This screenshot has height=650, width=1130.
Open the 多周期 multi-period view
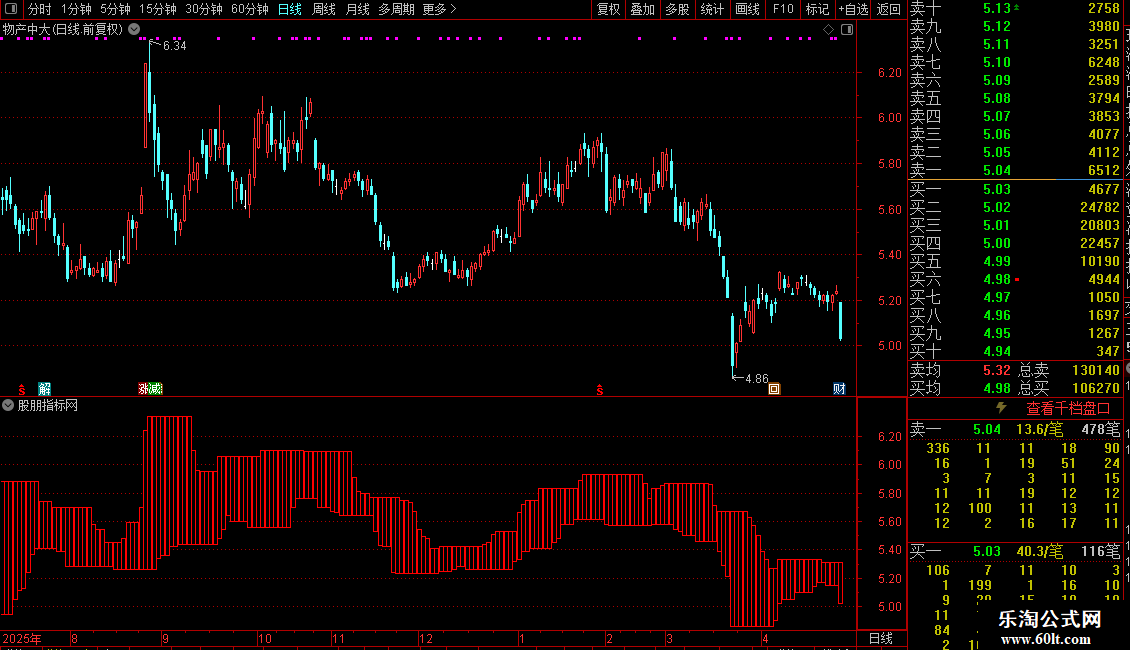click(396, 9)
